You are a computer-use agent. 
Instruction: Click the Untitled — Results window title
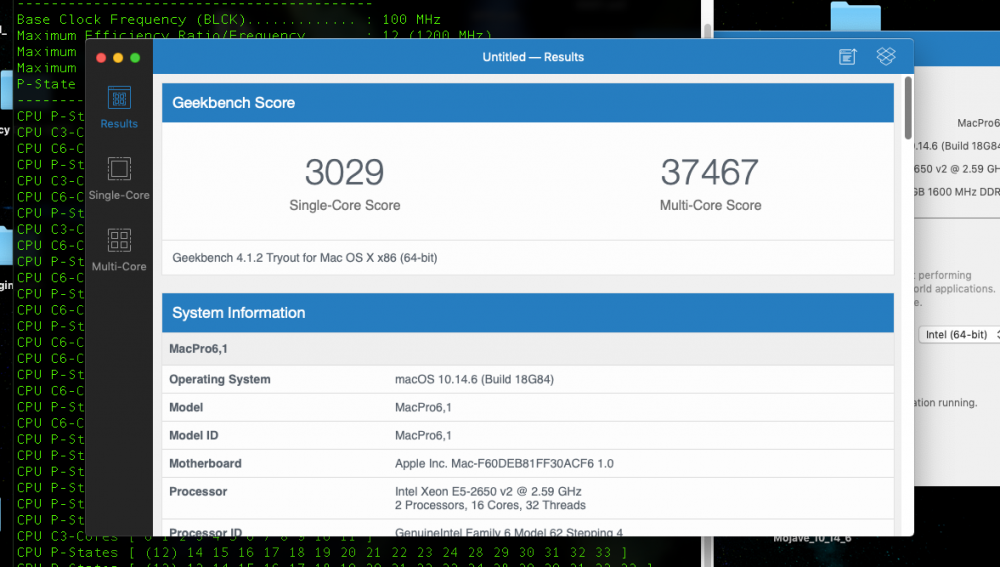(x=533, y=57)
